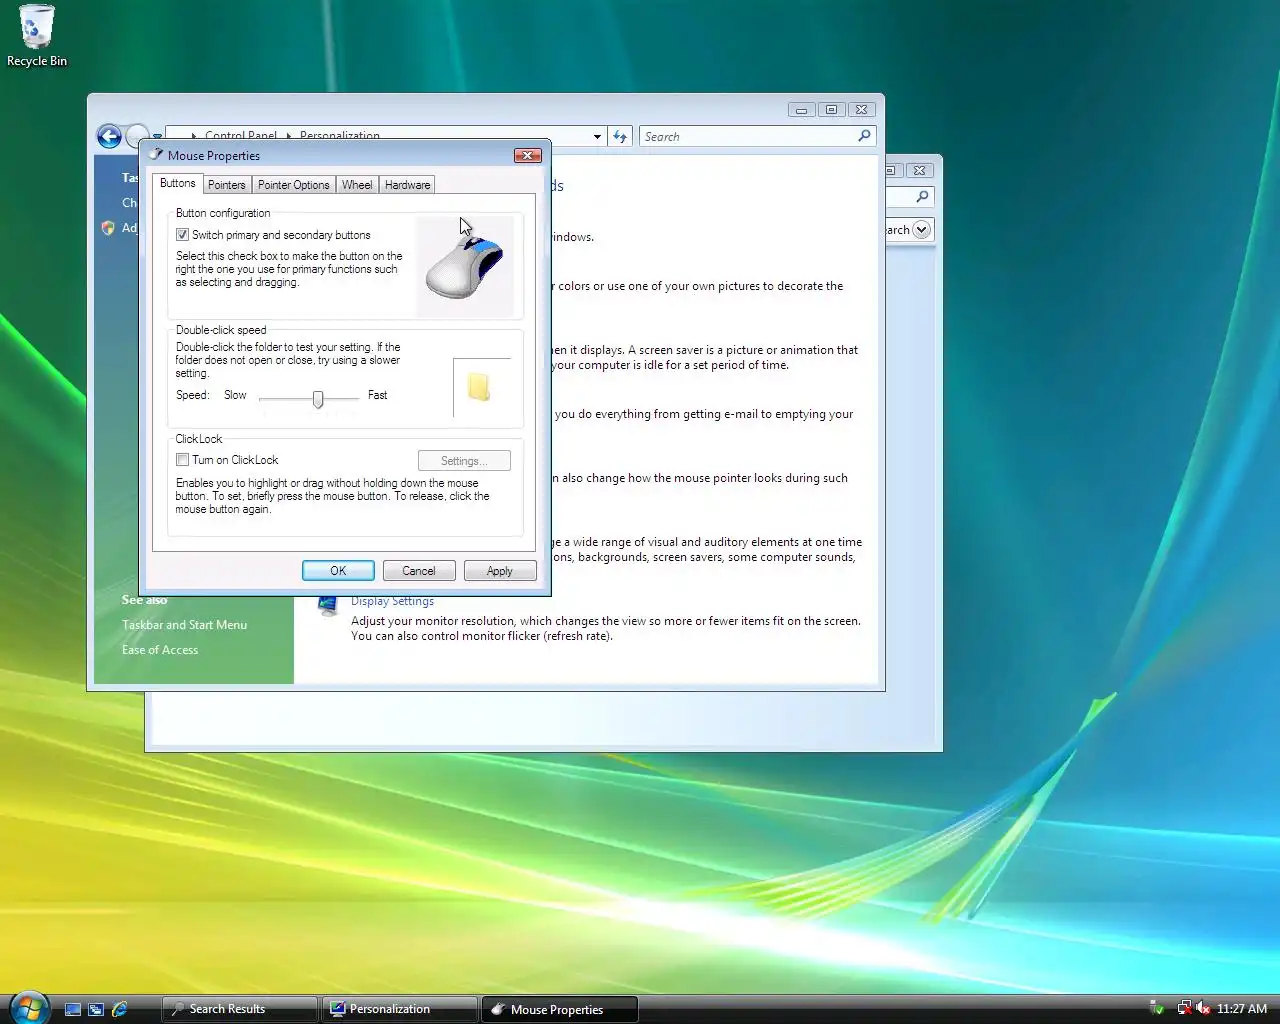
Task: Open the Hardware tab
Action: click(407, 185)
